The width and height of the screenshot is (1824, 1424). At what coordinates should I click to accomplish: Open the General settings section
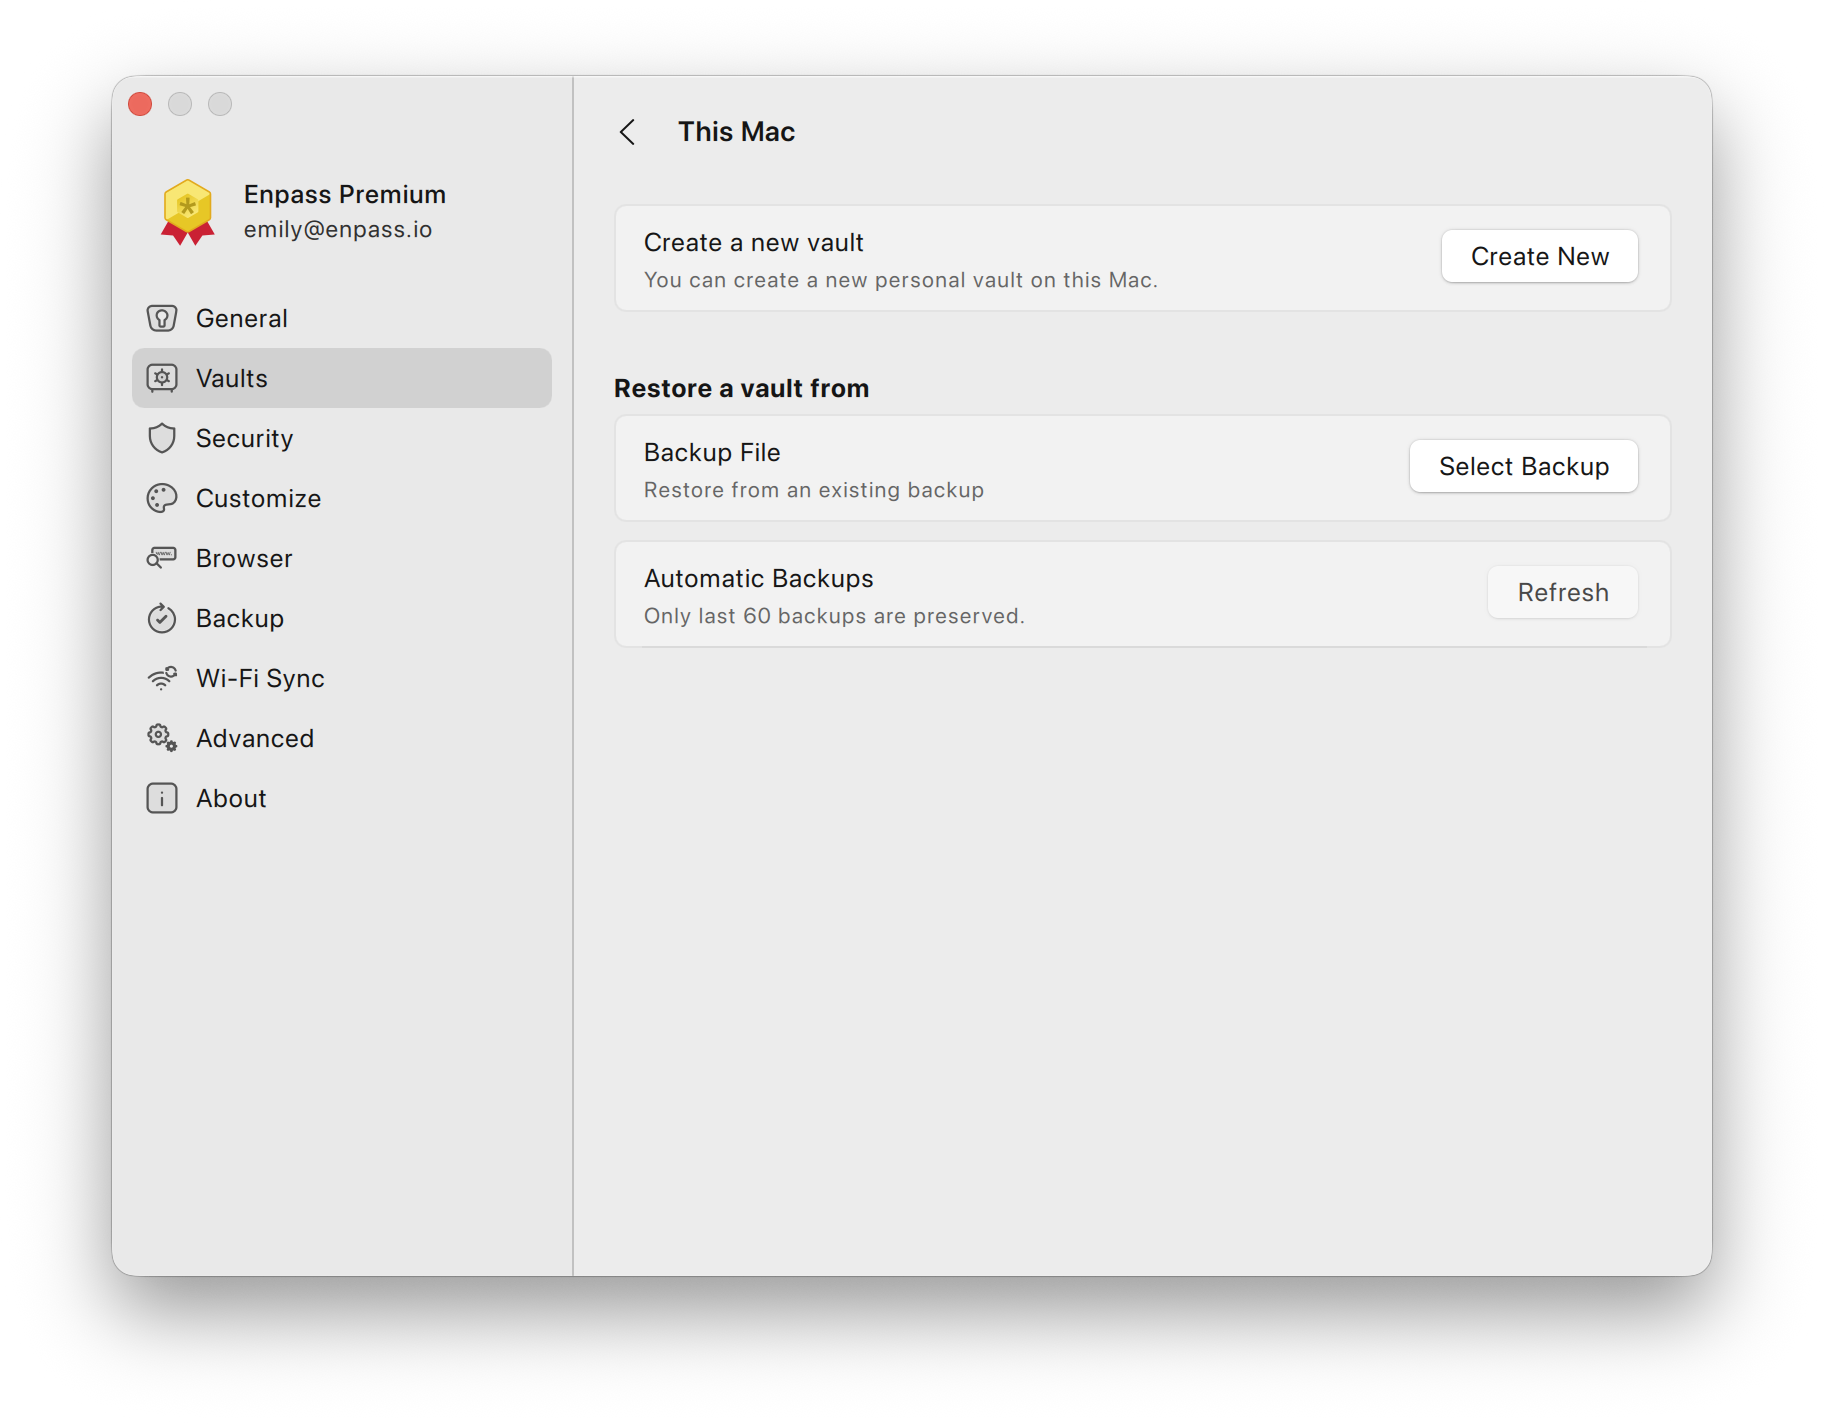click(x=342, y=318)
